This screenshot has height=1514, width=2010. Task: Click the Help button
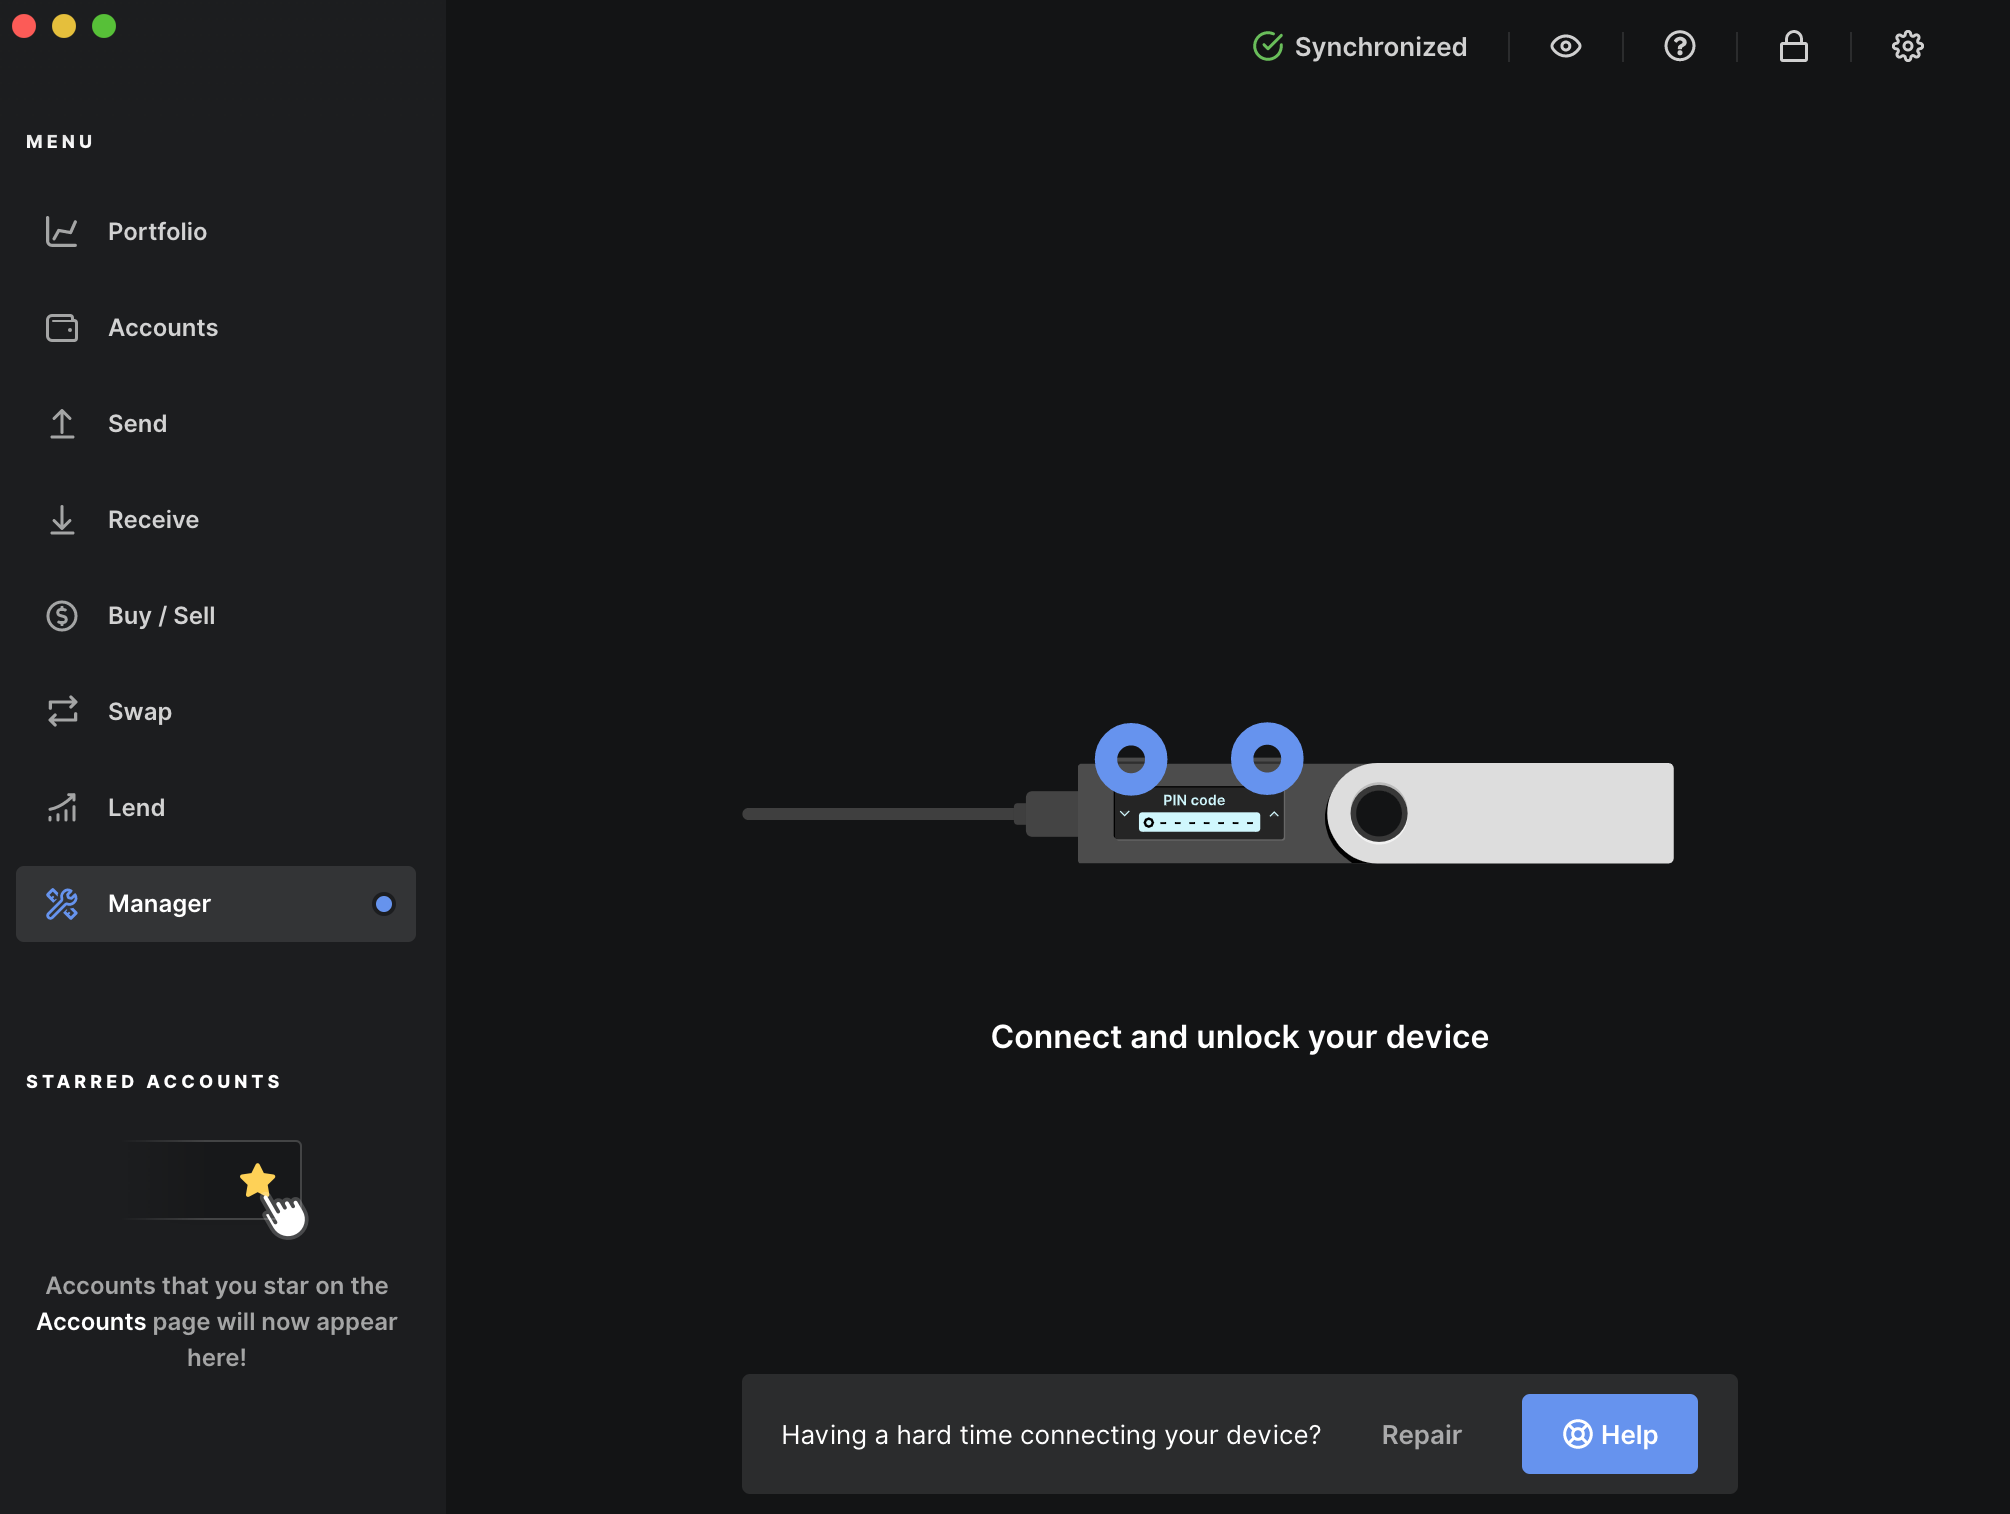tap(1609, 1433)
